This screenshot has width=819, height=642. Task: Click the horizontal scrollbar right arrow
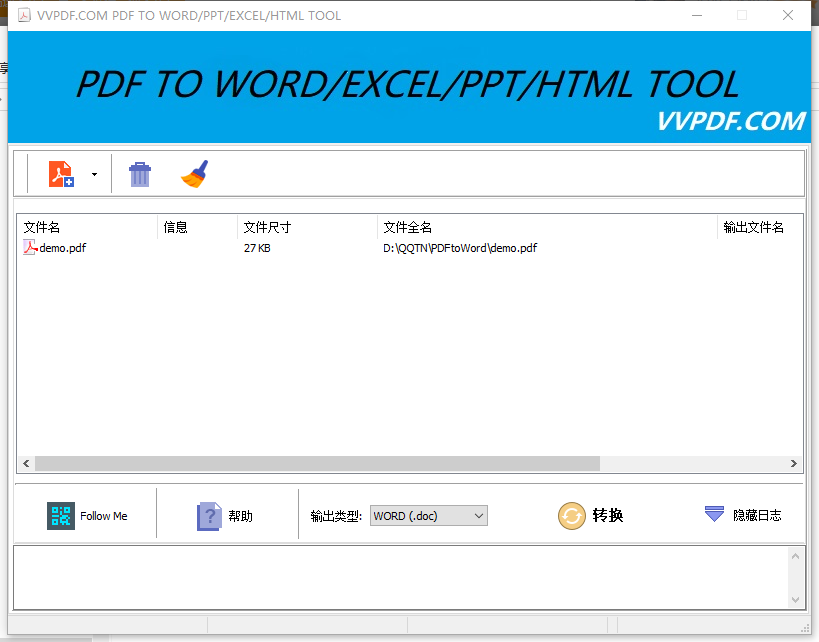793,463
